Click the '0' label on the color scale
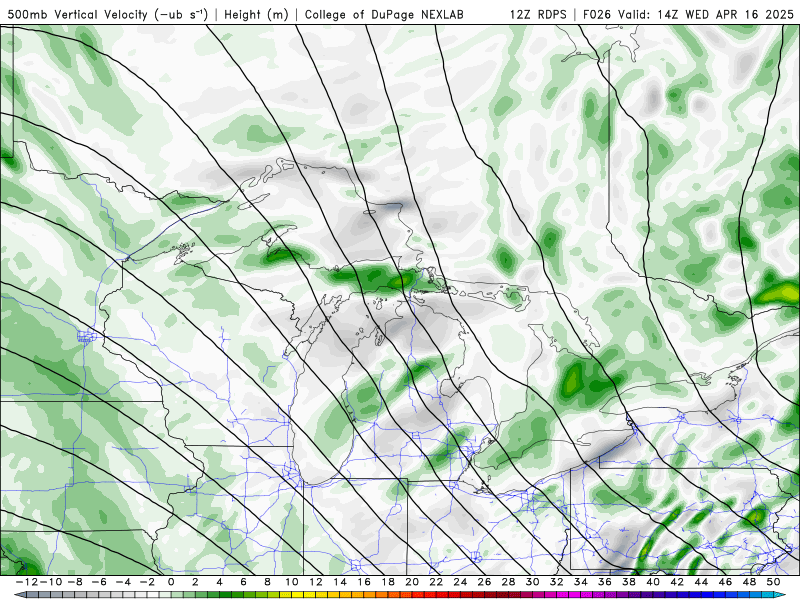The image size is (800, 600). [x=171, y=582]
